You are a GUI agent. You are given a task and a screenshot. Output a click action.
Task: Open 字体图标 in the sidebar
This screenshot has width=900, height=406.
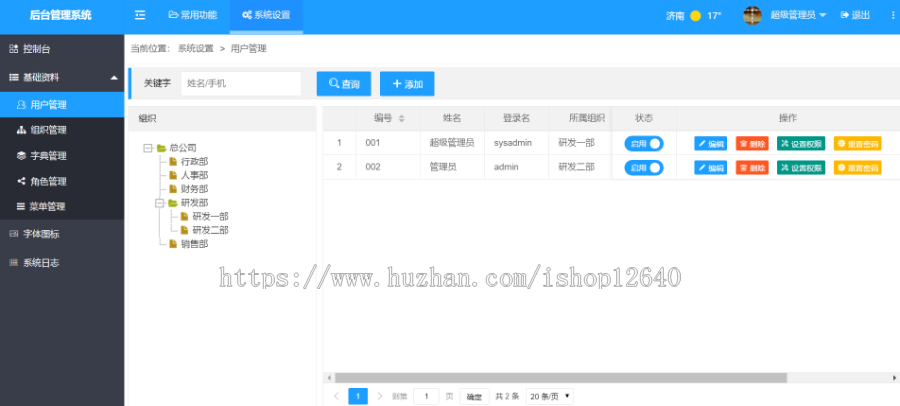click(40, 234)
